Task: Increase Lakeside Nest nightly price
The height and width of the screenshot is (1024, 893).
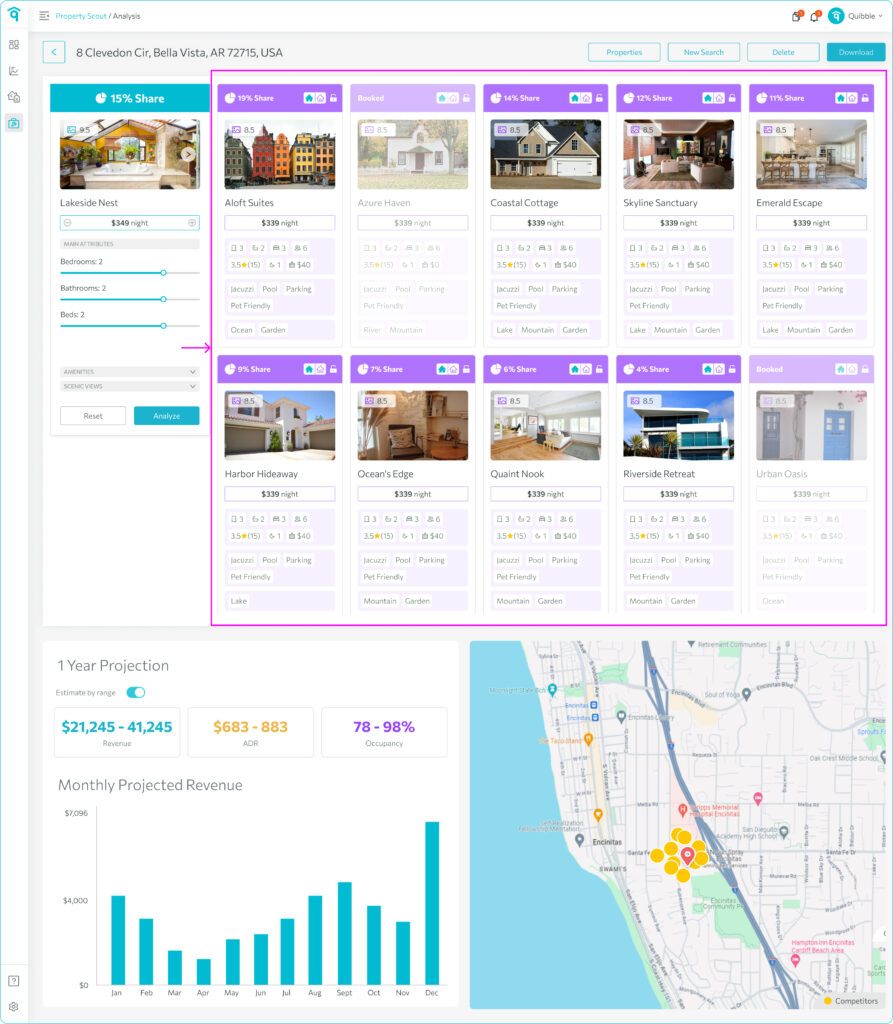Action: (x=192, y=223)
